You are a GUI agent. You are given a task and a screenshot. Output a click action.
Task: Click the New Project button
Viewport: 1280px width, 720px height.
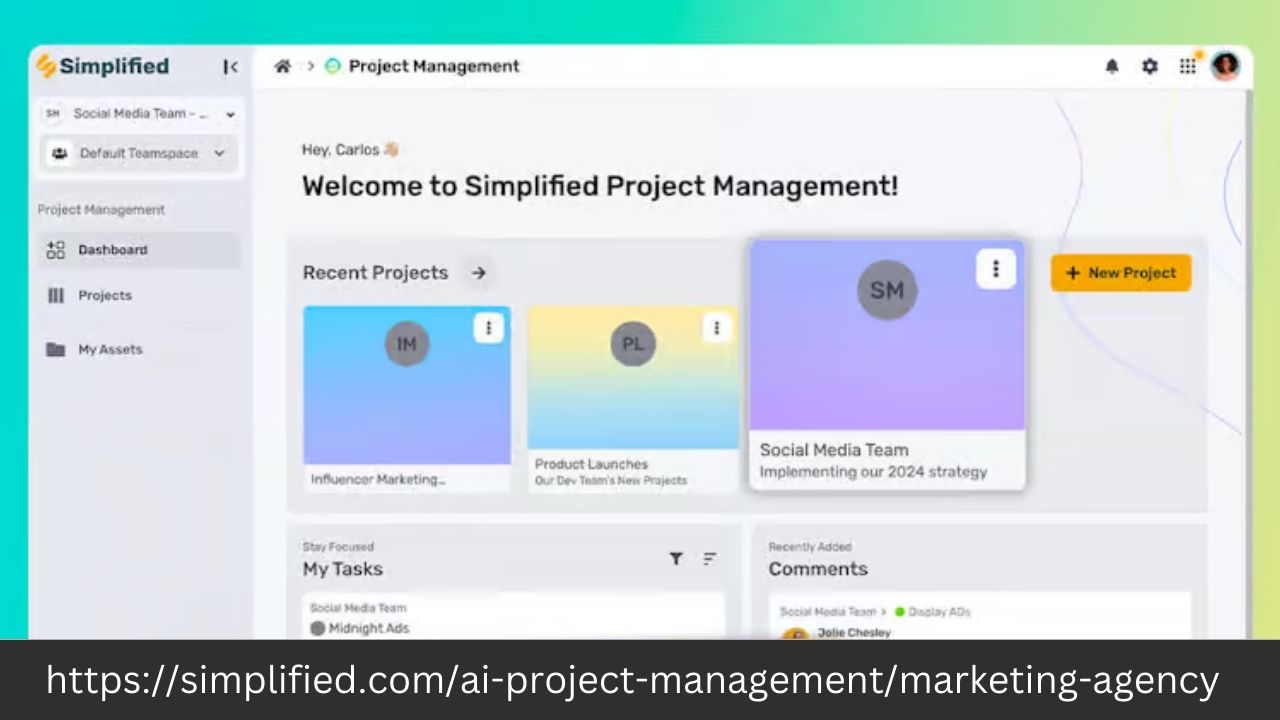click(1120, 272)
